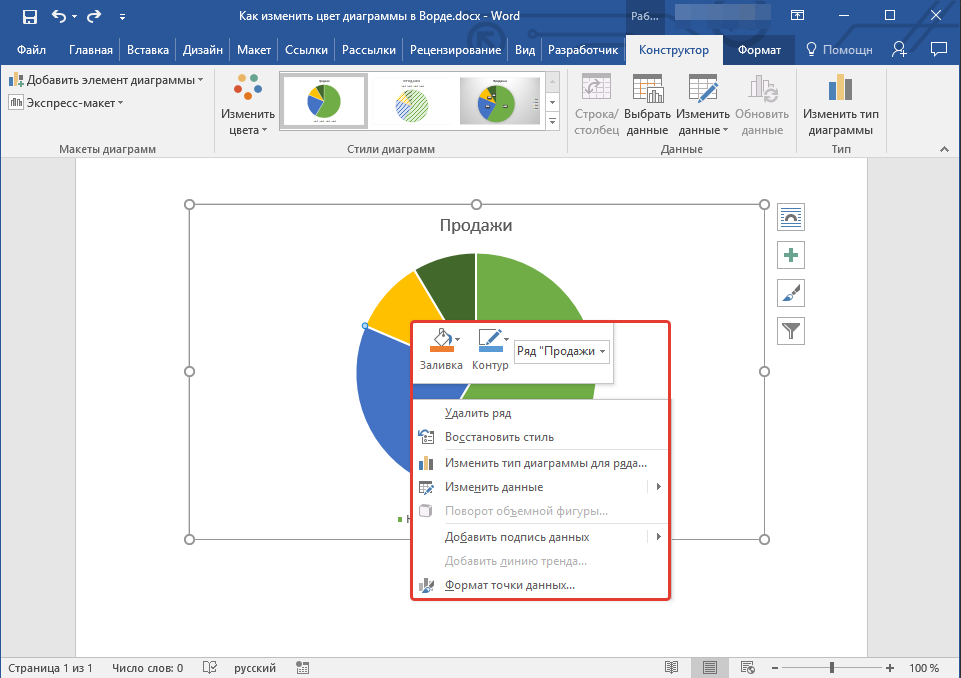
Task: Switch to the Формат tab
Action: [759, 50]
